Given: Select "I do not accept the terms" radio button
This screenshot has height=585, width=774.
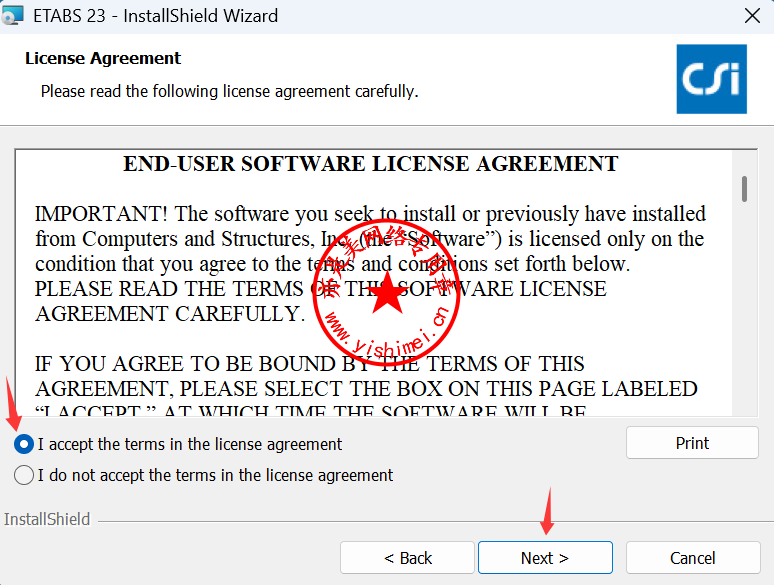Looking at the screenshot, I should 24,475.
